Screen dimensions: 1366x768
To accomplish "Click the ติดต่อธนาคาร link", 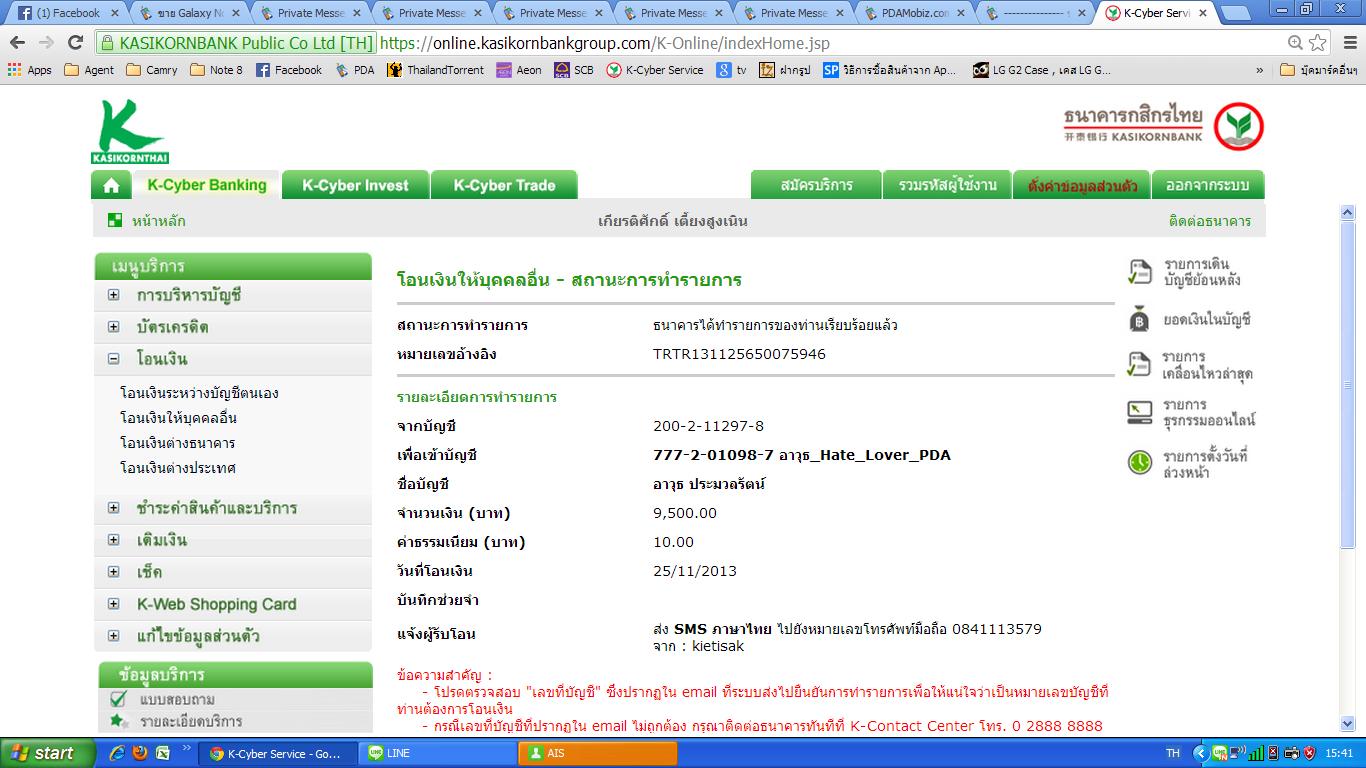I will click(1209, 221).
